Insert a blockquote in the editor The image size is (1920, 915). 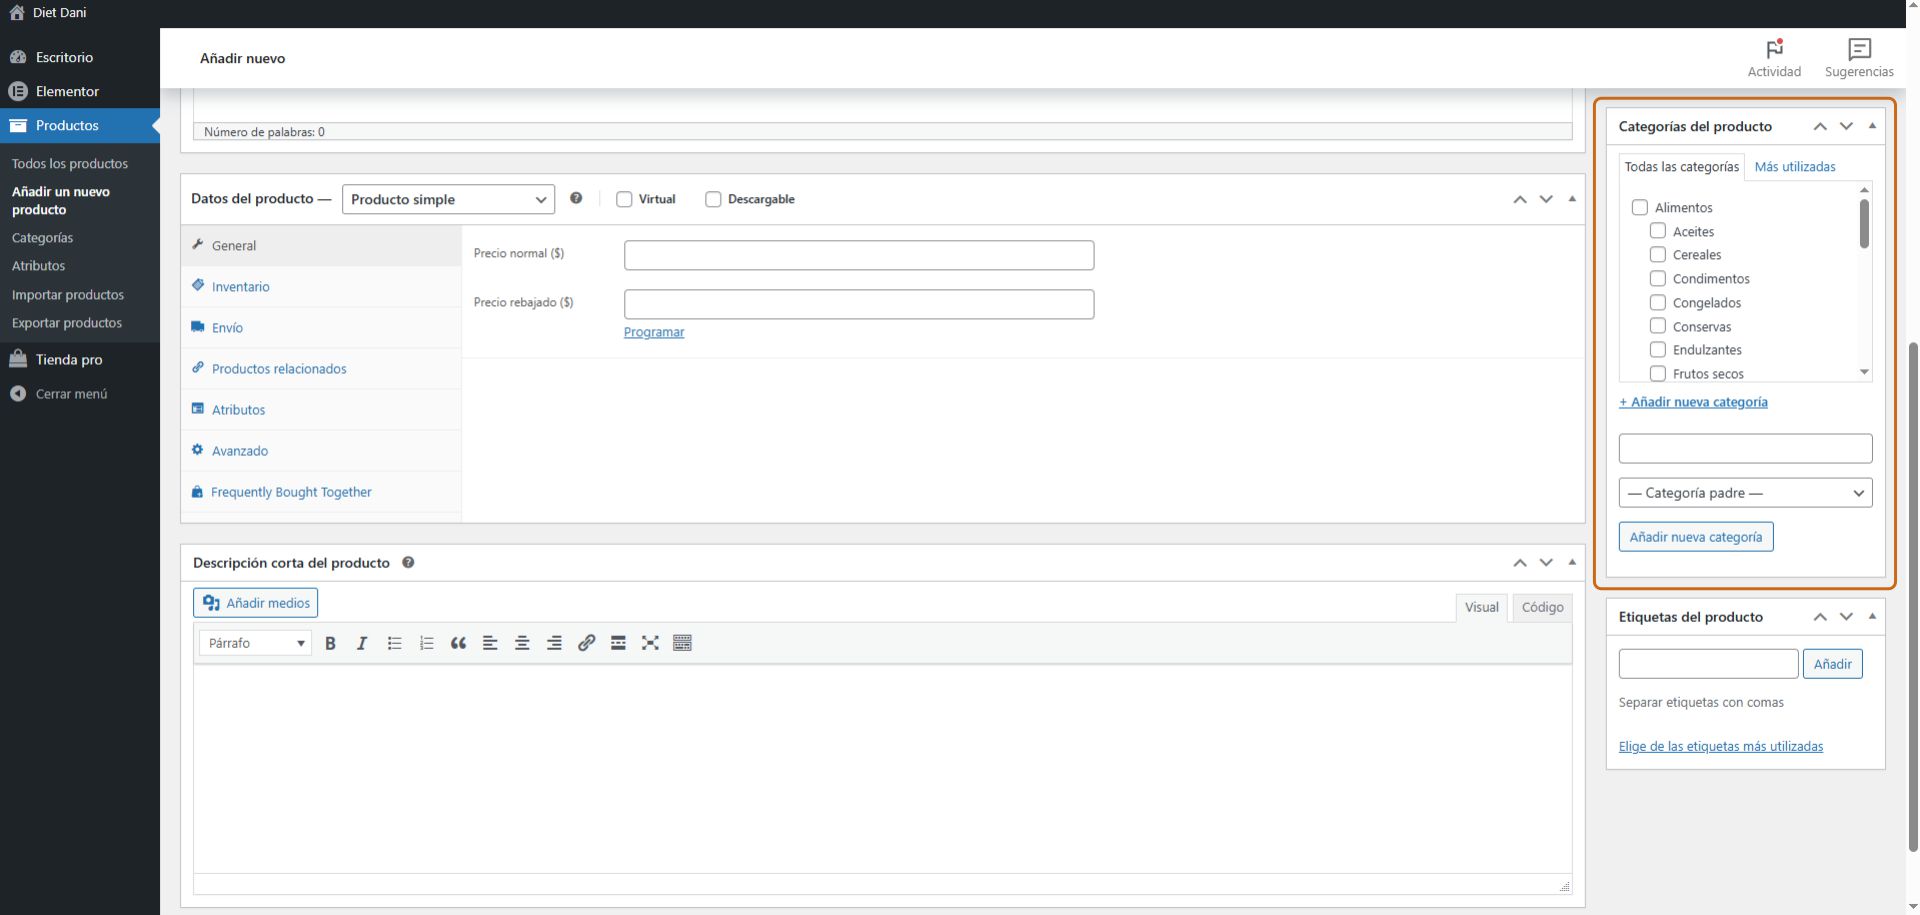click(458, 643)
